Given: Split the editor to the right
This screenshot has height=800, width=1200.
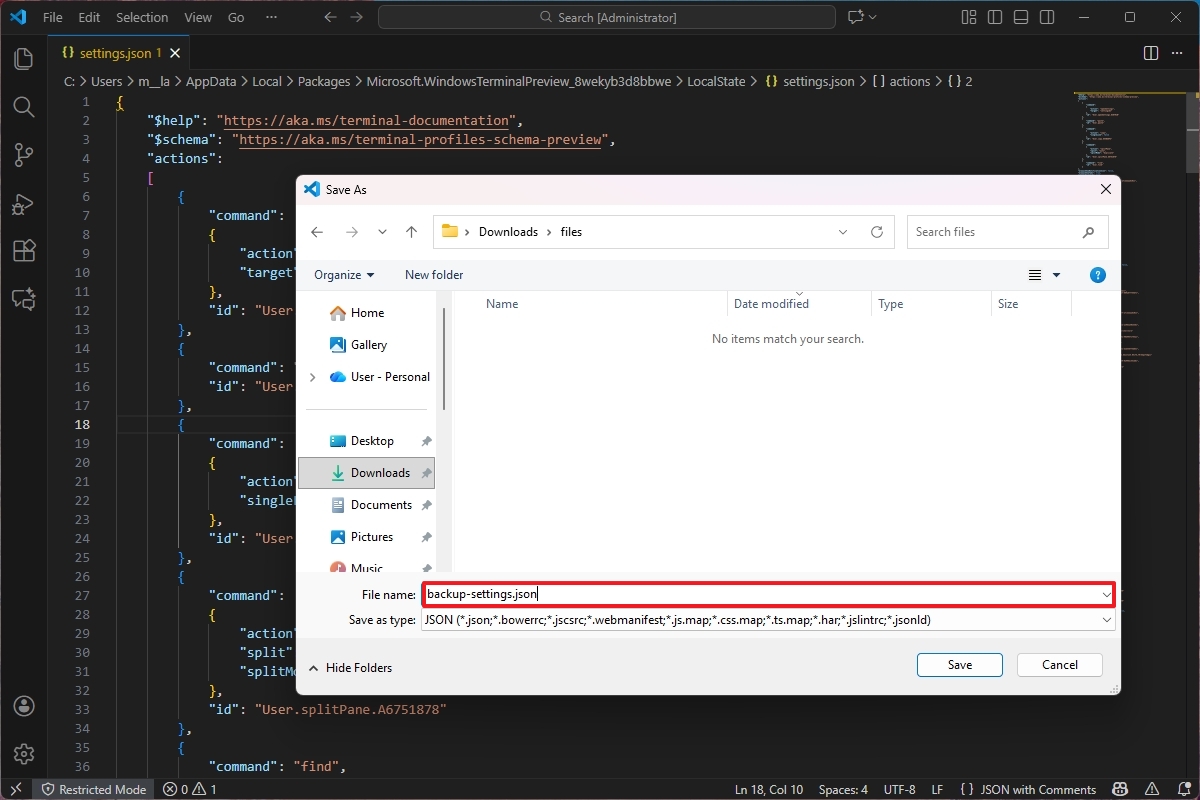Looking at the screenshot, I should click(1151, 52).
